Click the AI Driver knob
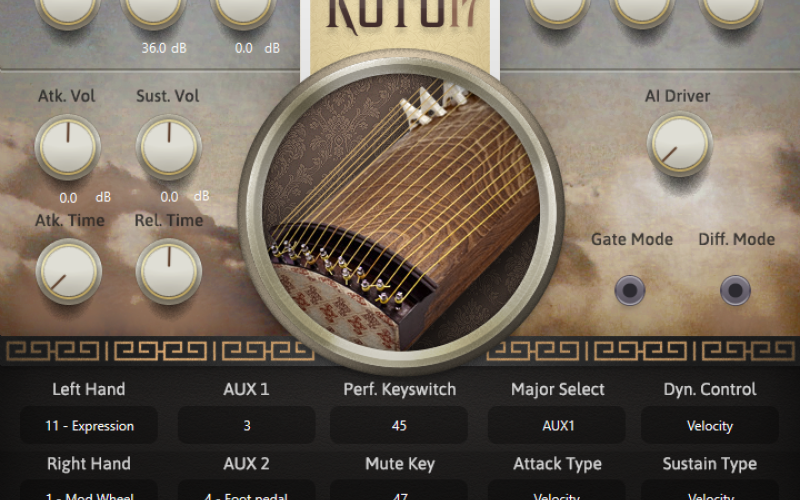 point(680,144)
